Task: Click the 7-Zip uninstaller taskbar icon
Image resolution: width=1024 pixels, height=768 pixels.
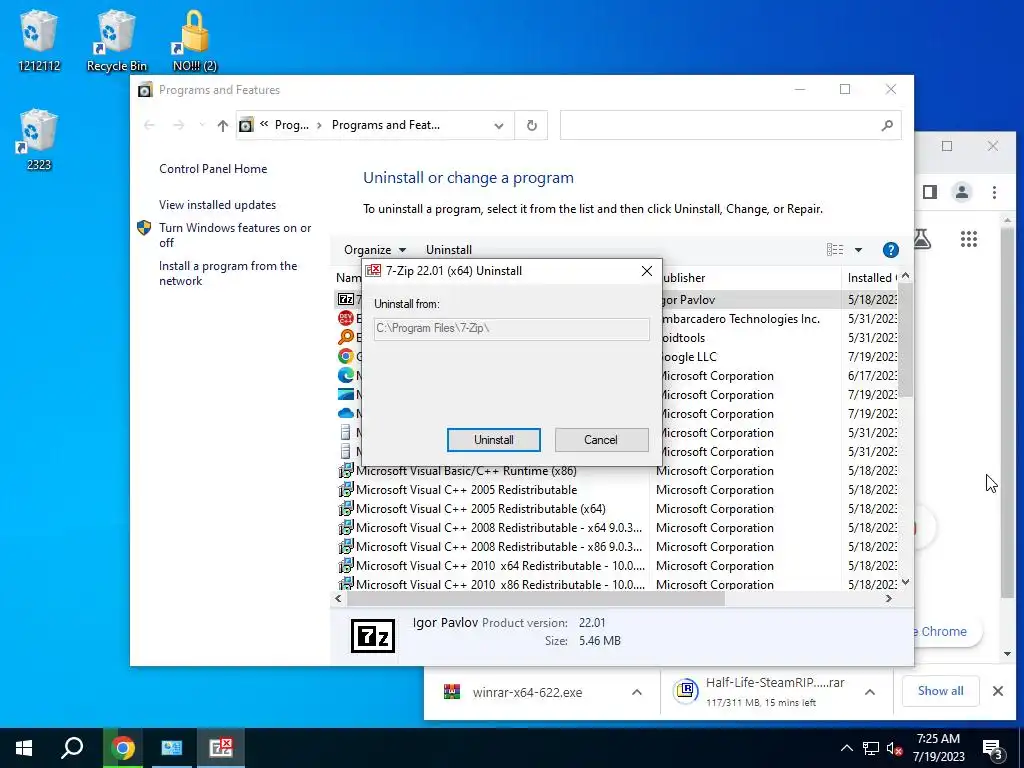Action: click(220, 748)
